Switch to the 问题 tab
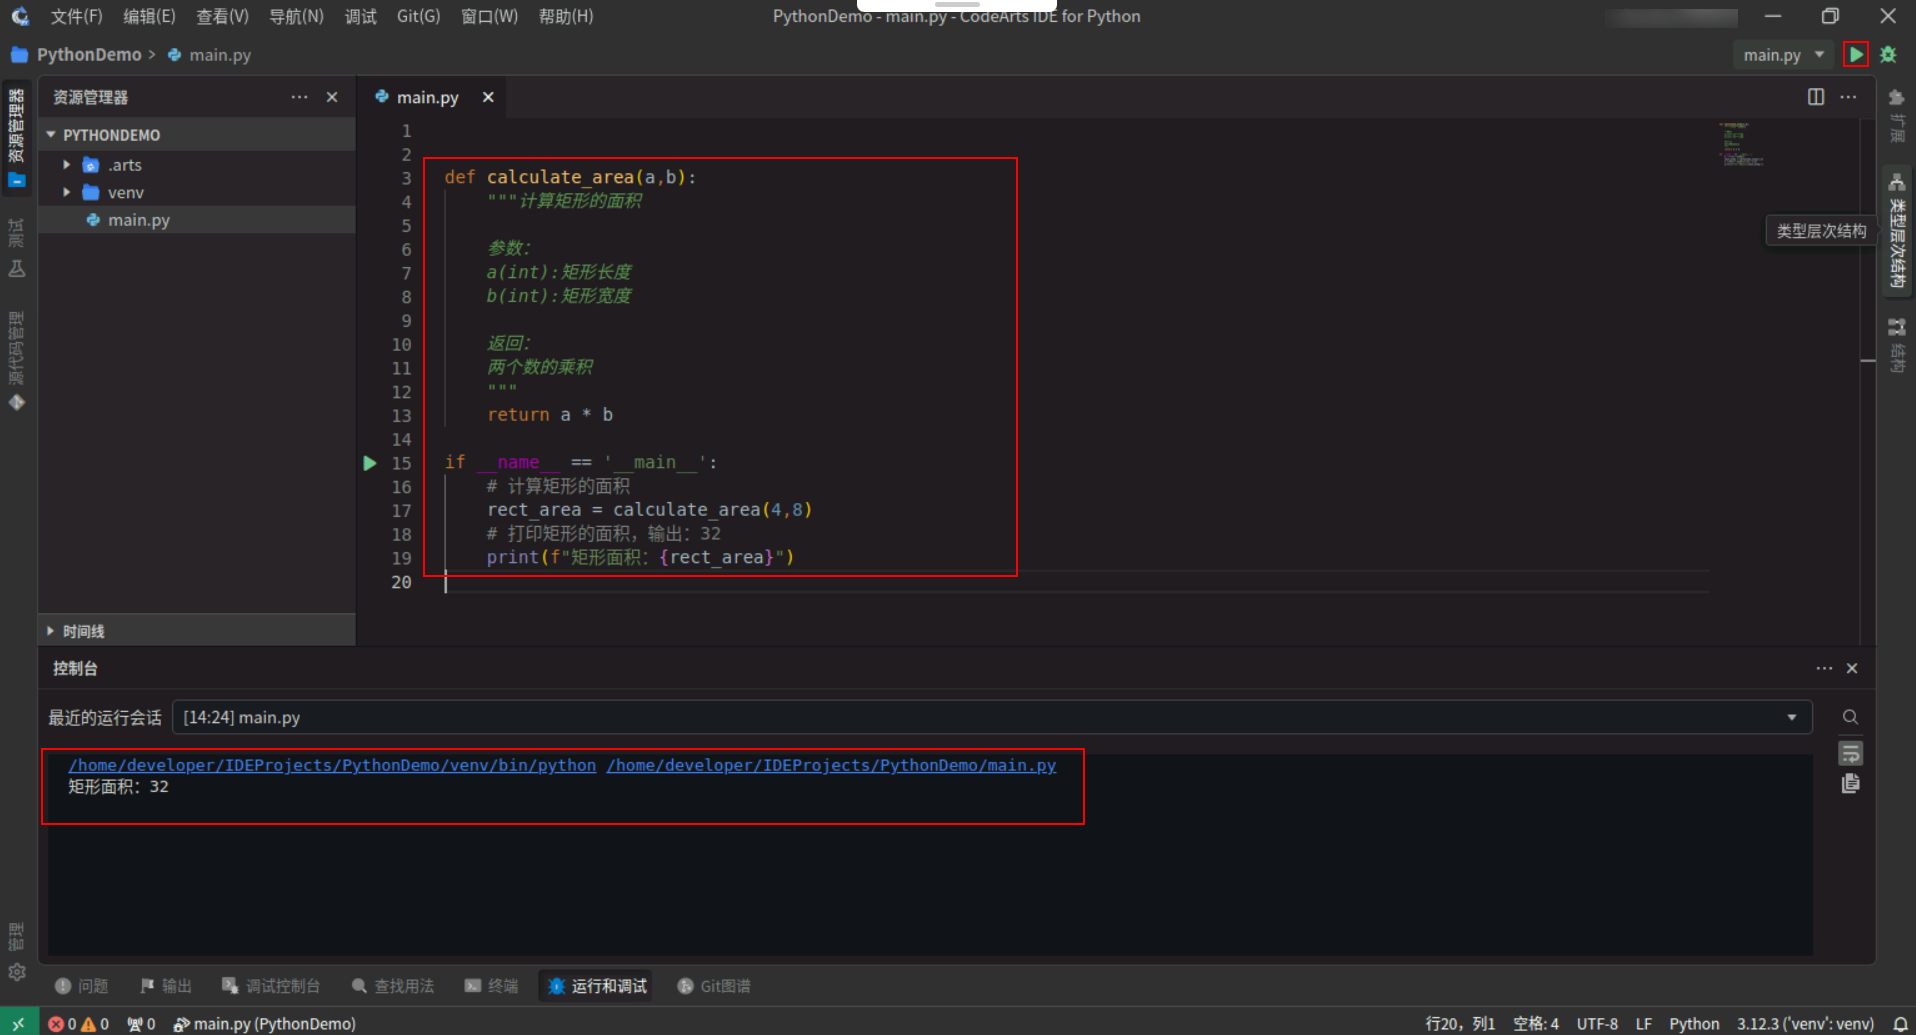Viewport: 1916px width, 1035px height. point(81,986)
